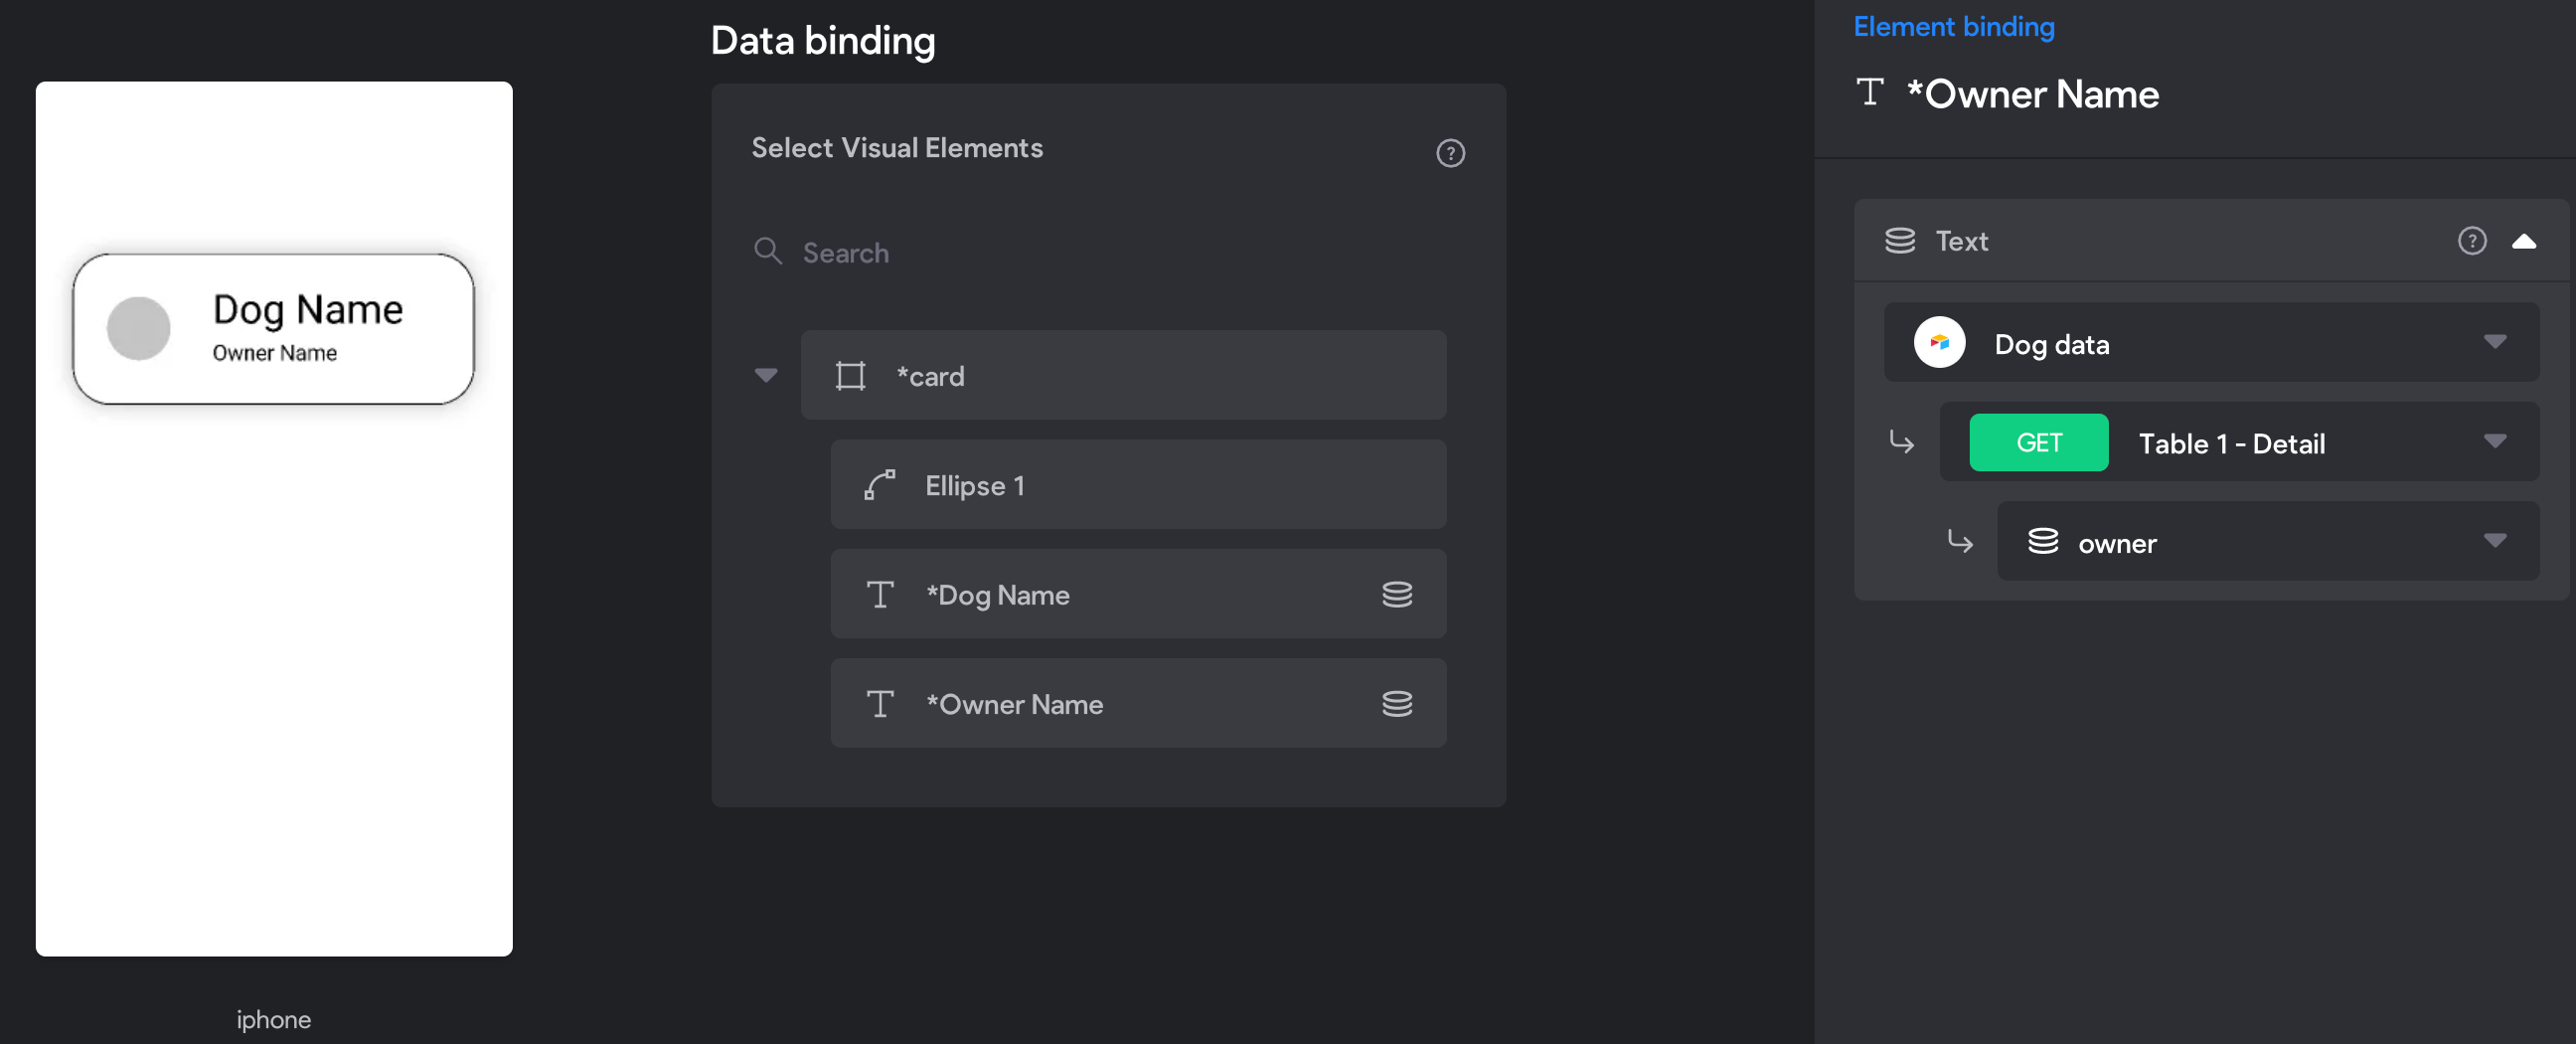Click the Owner Name text in preview
The image size is (2576, 1044).
coord(275,353)
